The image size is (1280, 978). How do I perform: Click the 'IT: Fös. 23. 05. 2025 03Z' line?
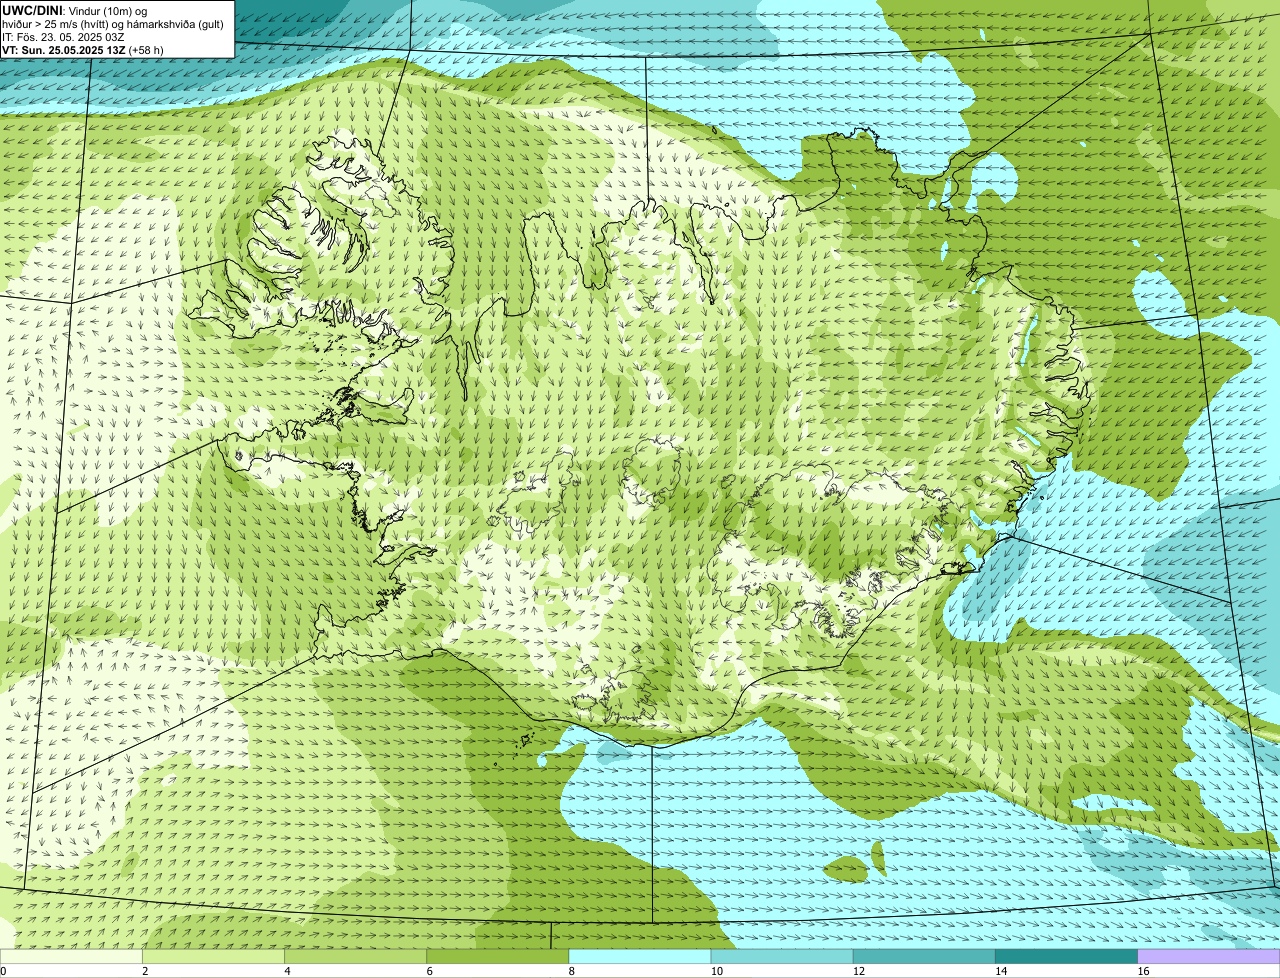coord(64,37)
